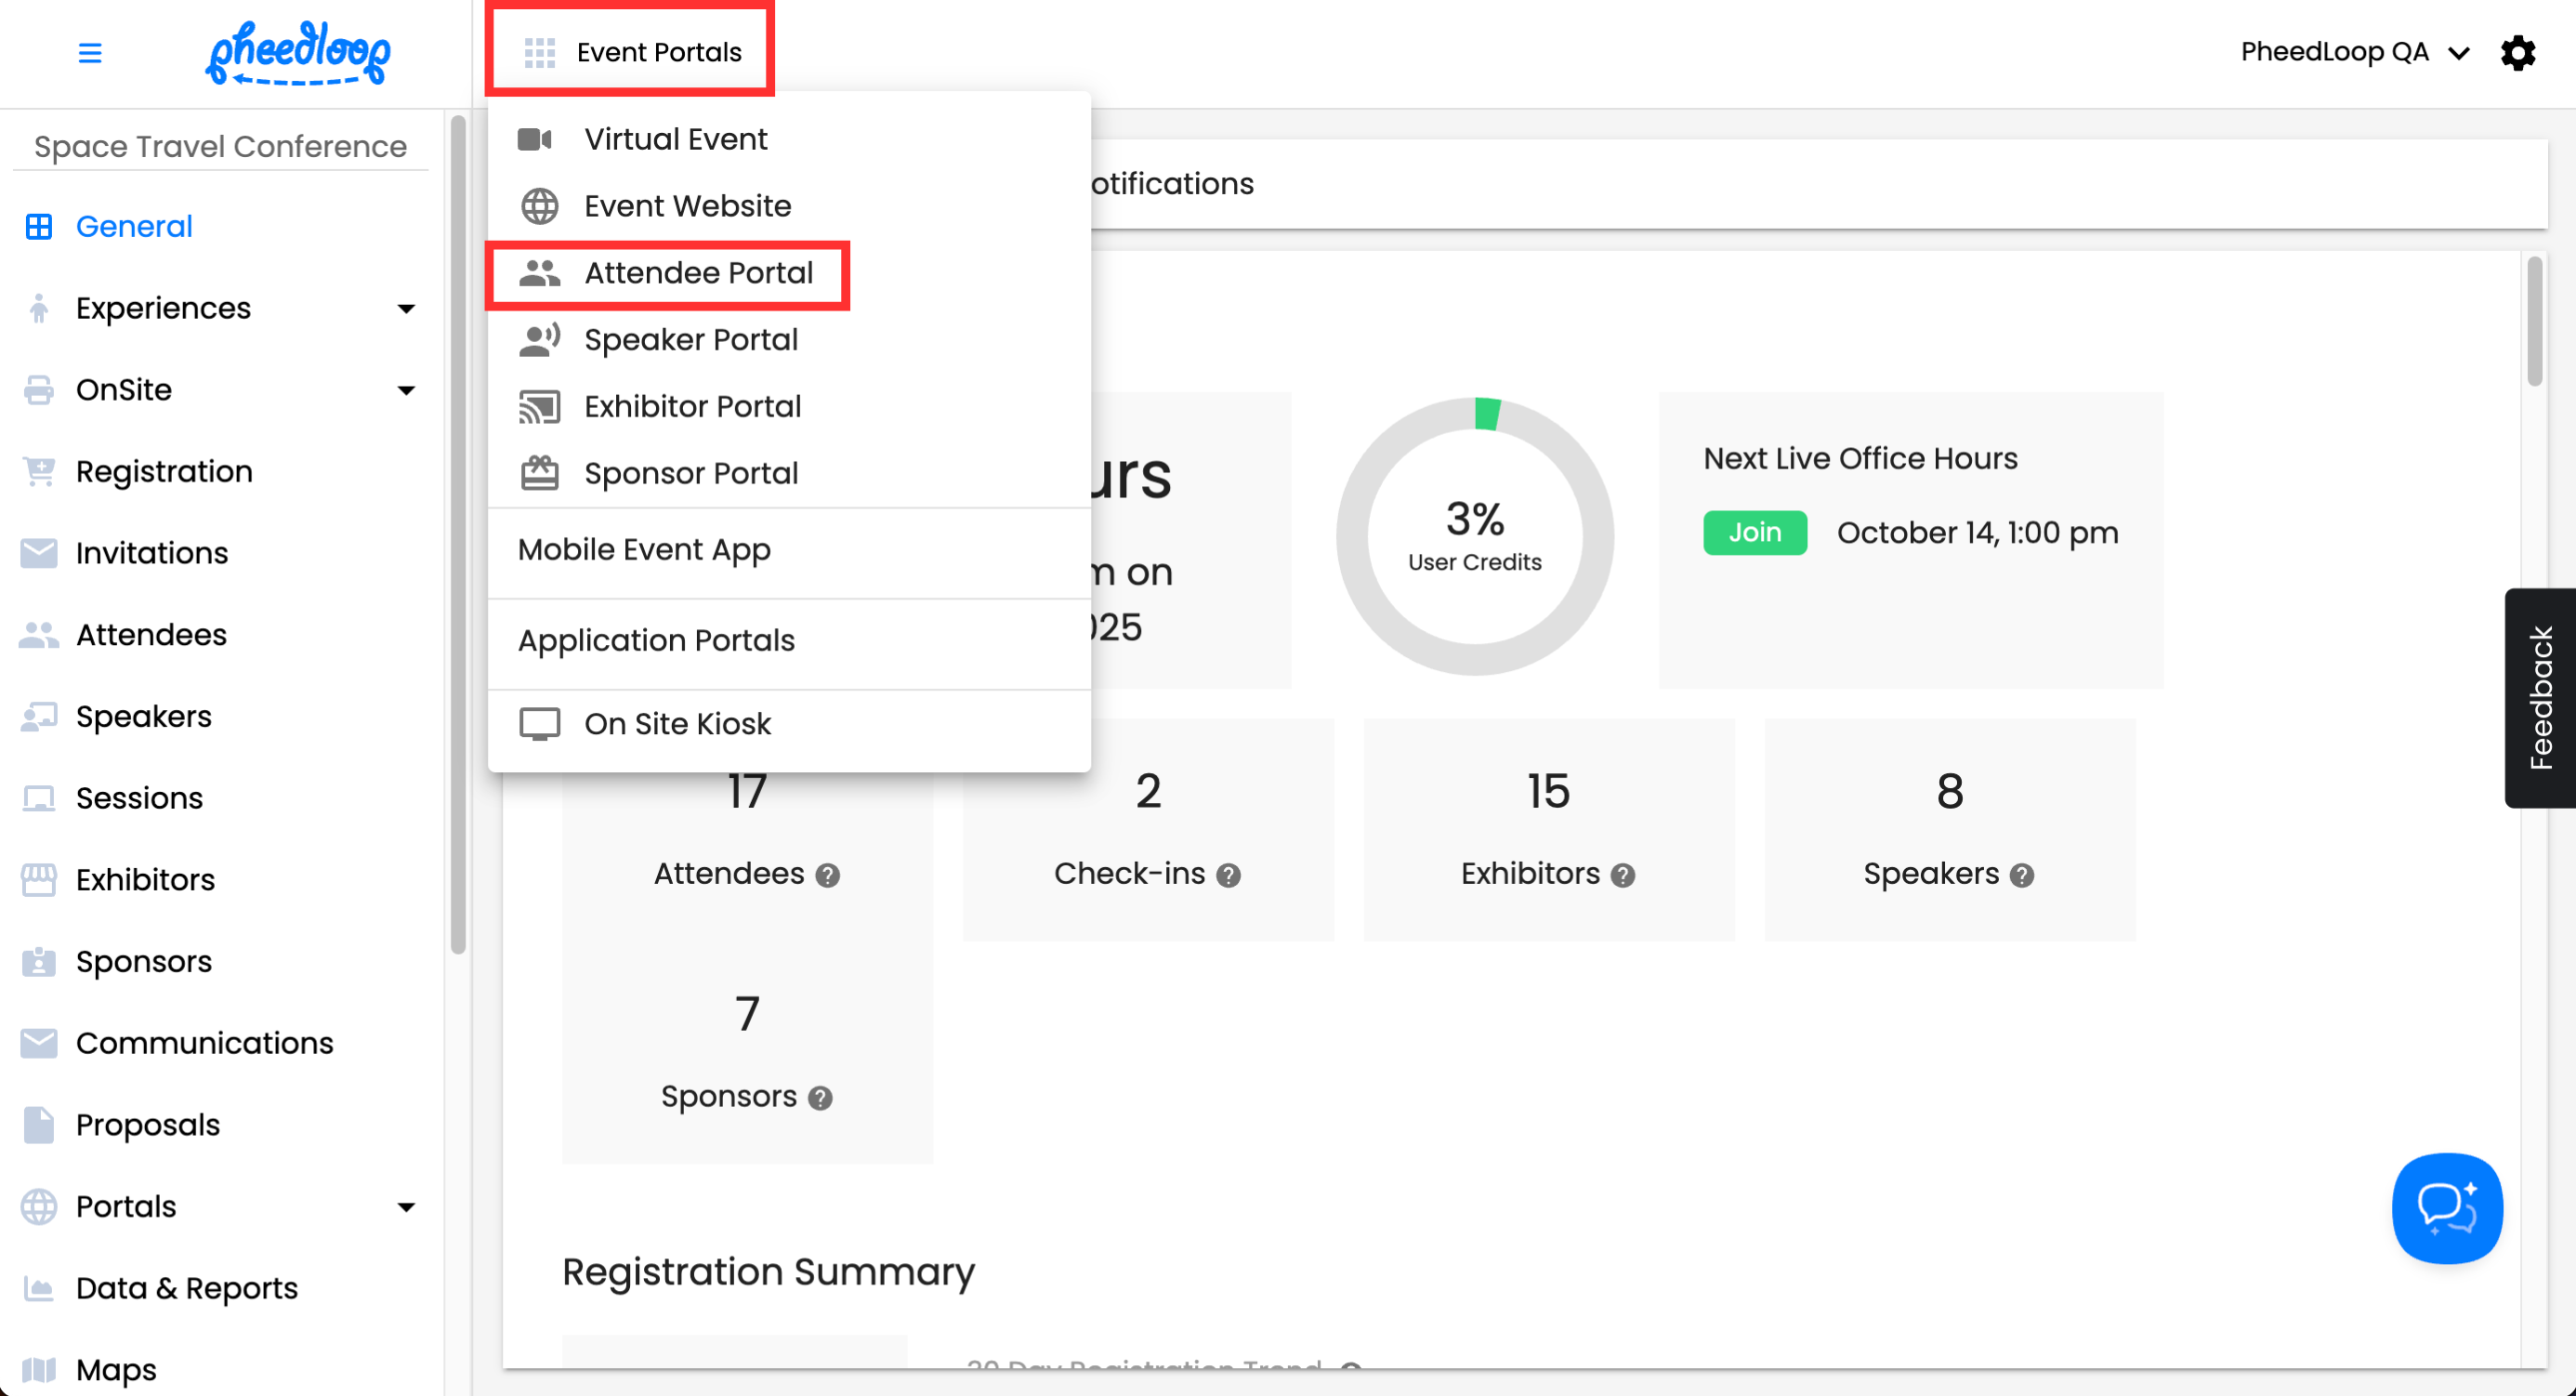Click the Sponsors help question mark icon
Viewport: 2576px width, 1396px height.
820,1098
